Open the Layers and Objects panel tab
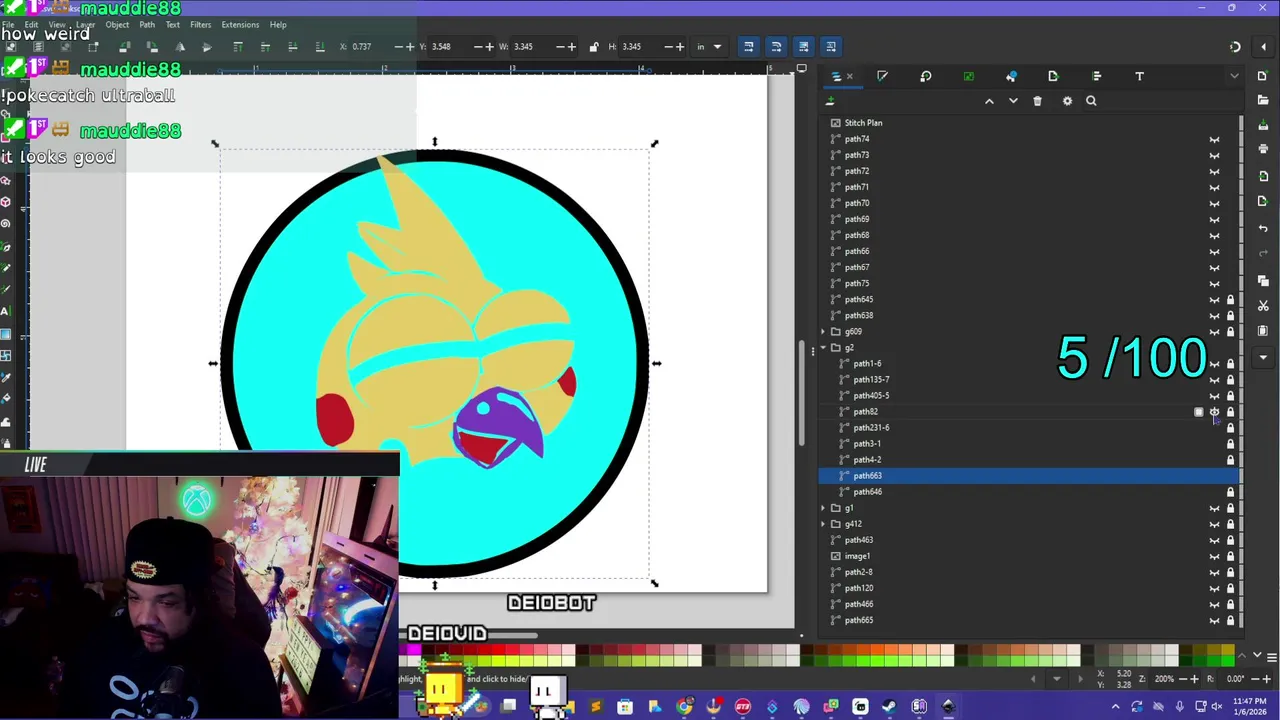1280x720 pixels. click(836, 76)
